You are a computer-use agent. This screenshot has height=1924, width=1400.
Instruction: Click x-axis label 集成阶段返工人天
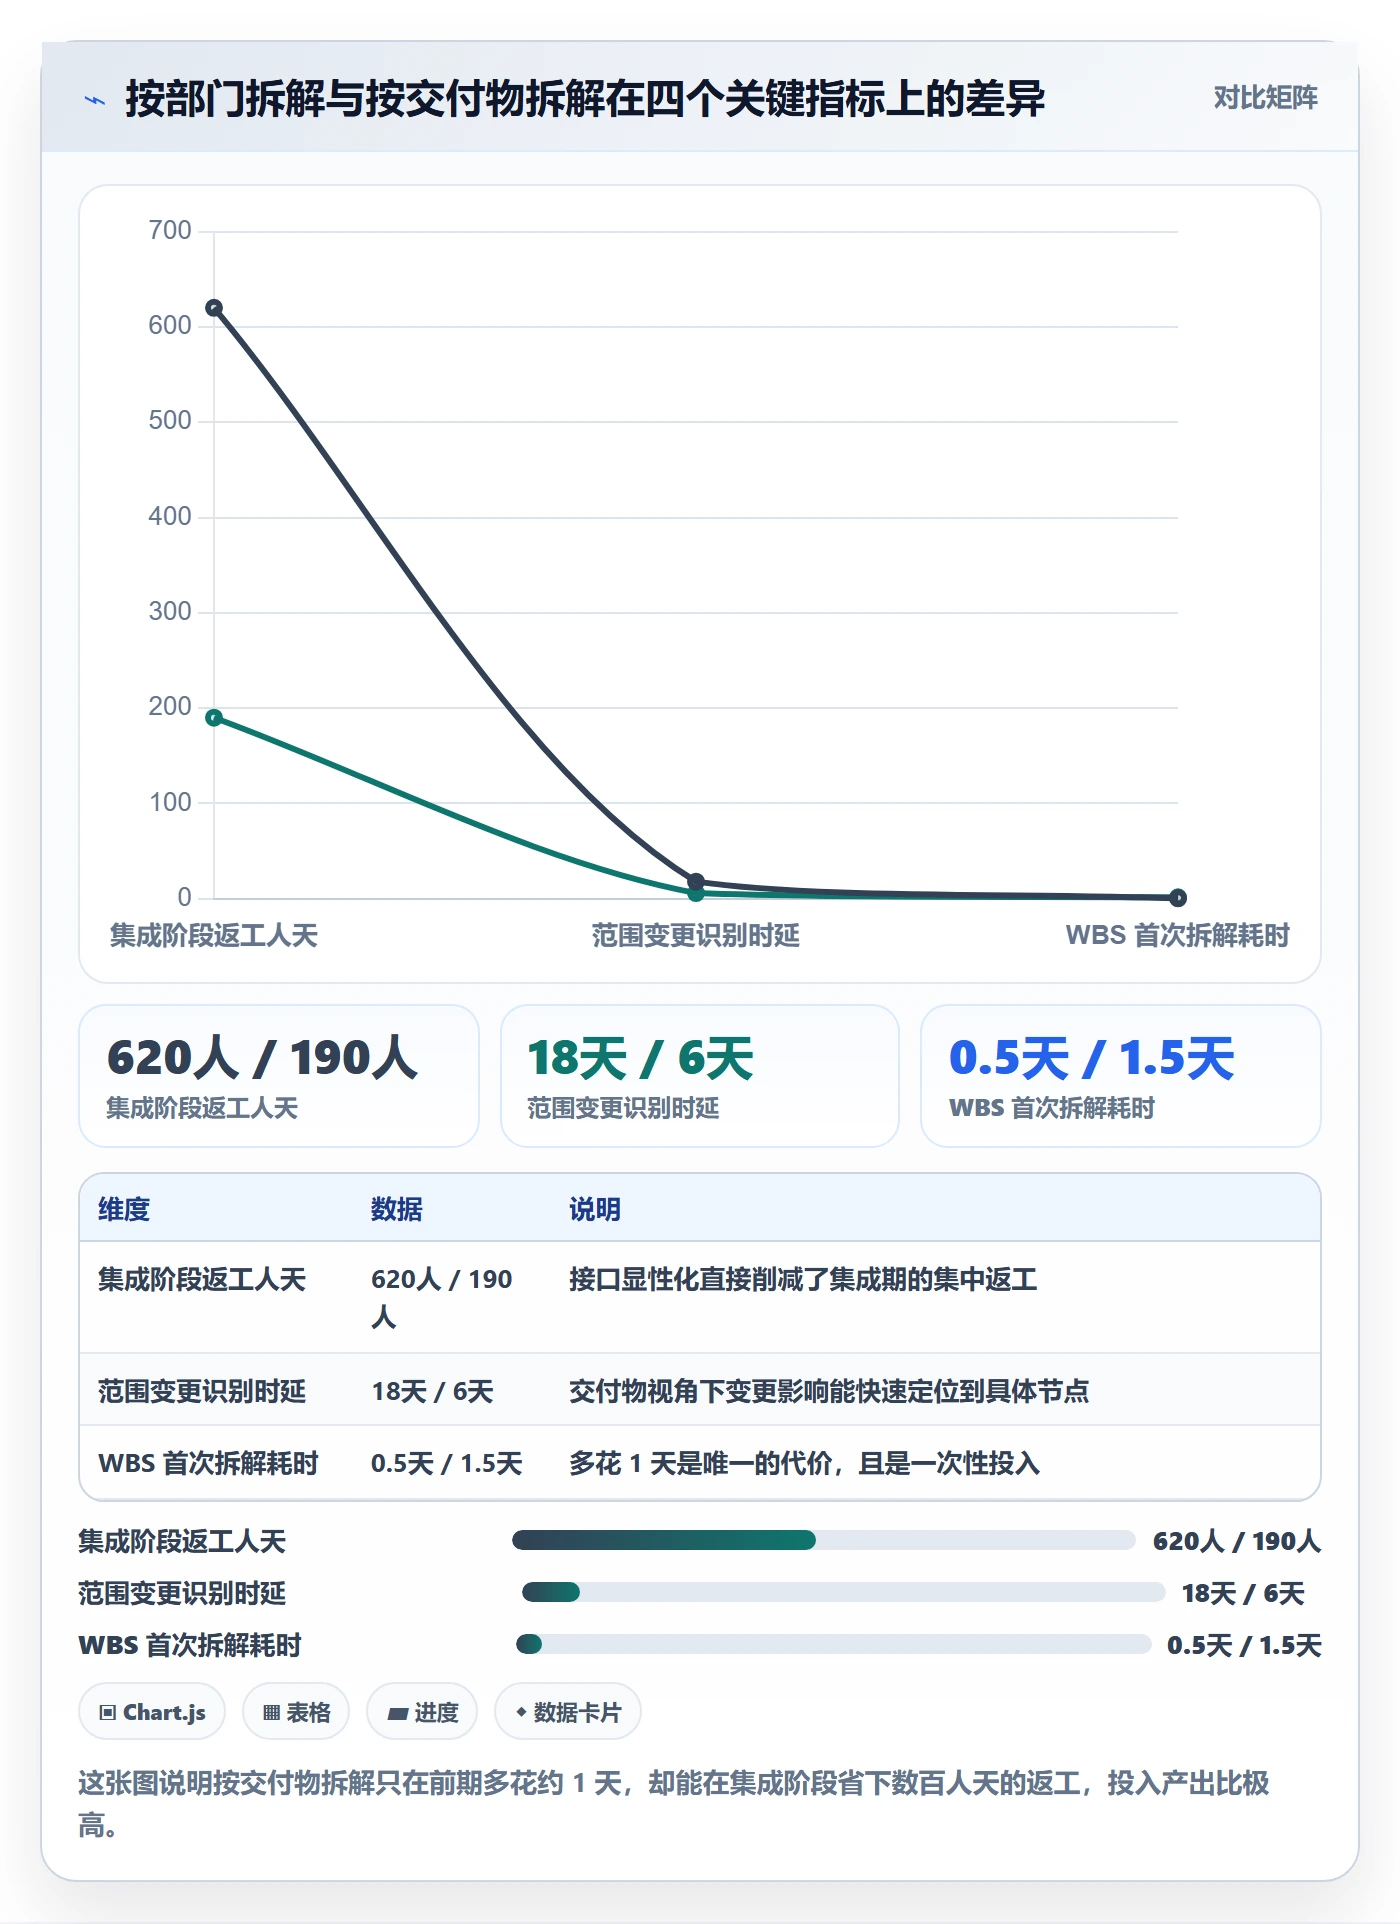point(214,935)
